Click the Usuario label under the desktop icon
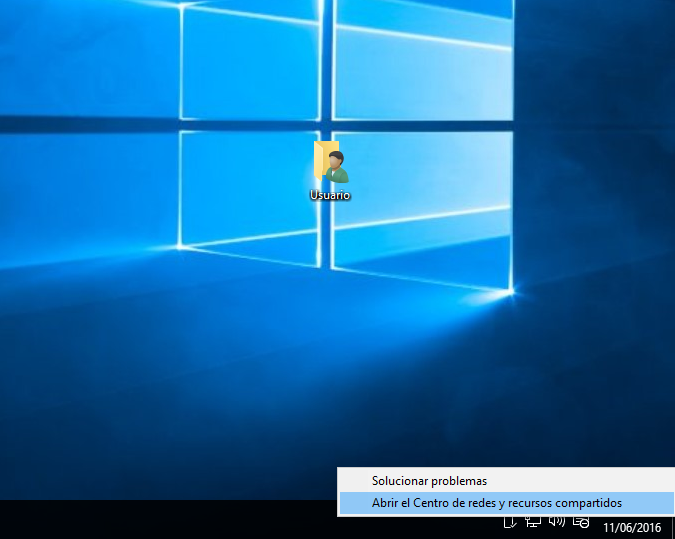The height and width of the screenshot is (539, 675). (330, 195)
